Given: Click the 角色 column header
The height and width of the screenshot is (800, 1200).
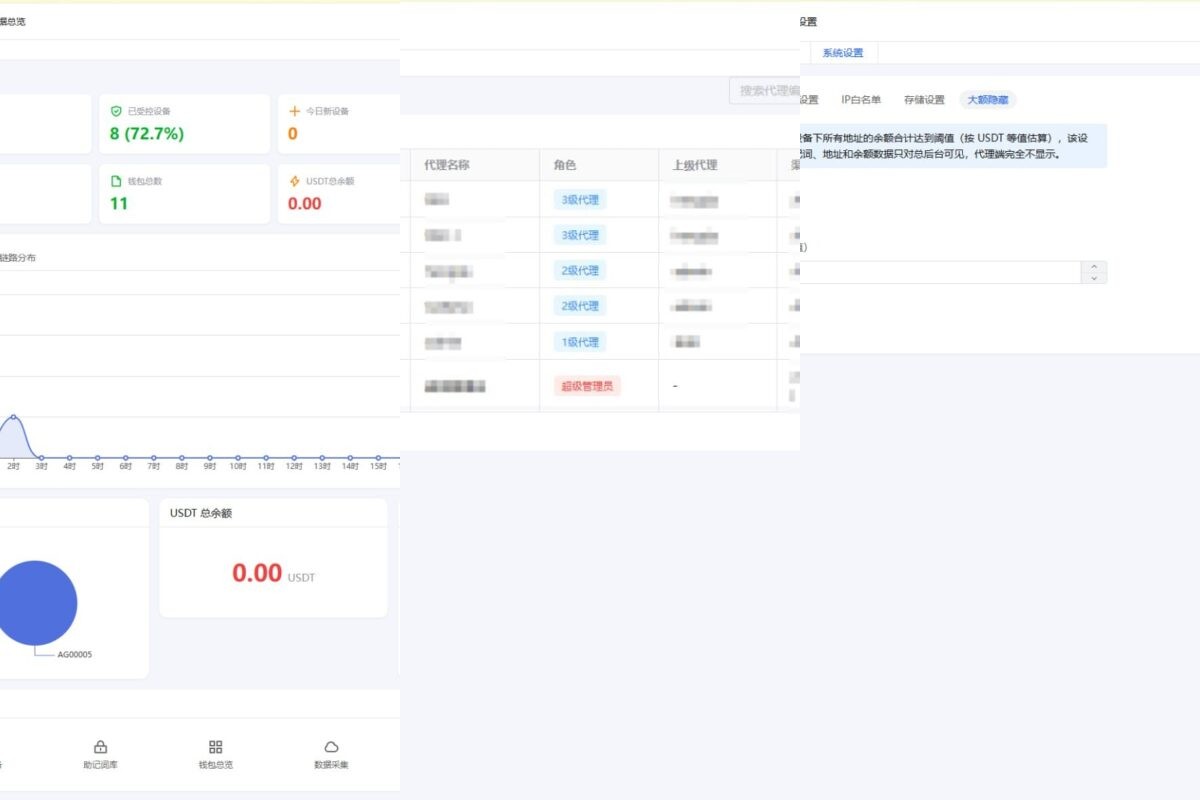Looking at the screenshot, I should (565, 165).
